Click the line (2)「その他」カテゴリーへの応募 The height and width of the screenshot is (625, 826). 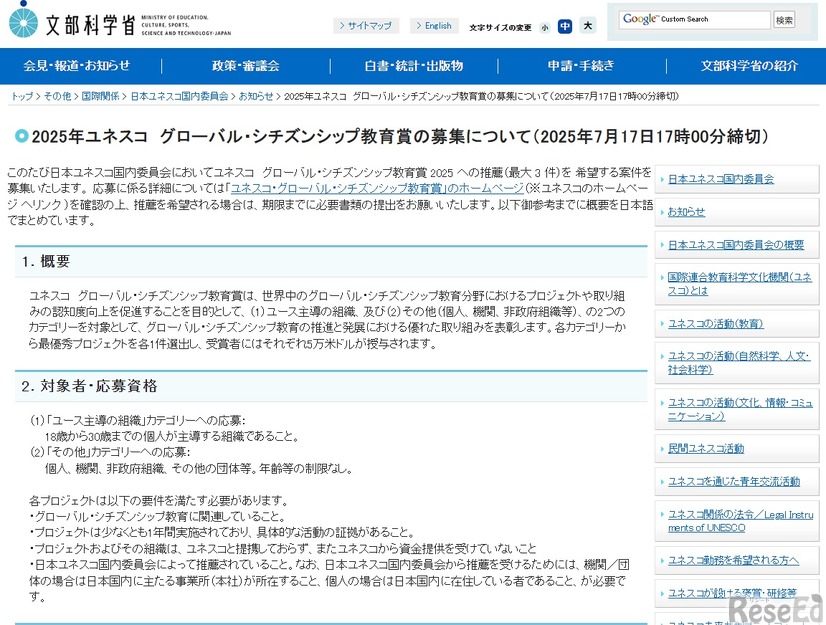pyautogui.click(x=110, y=453)
